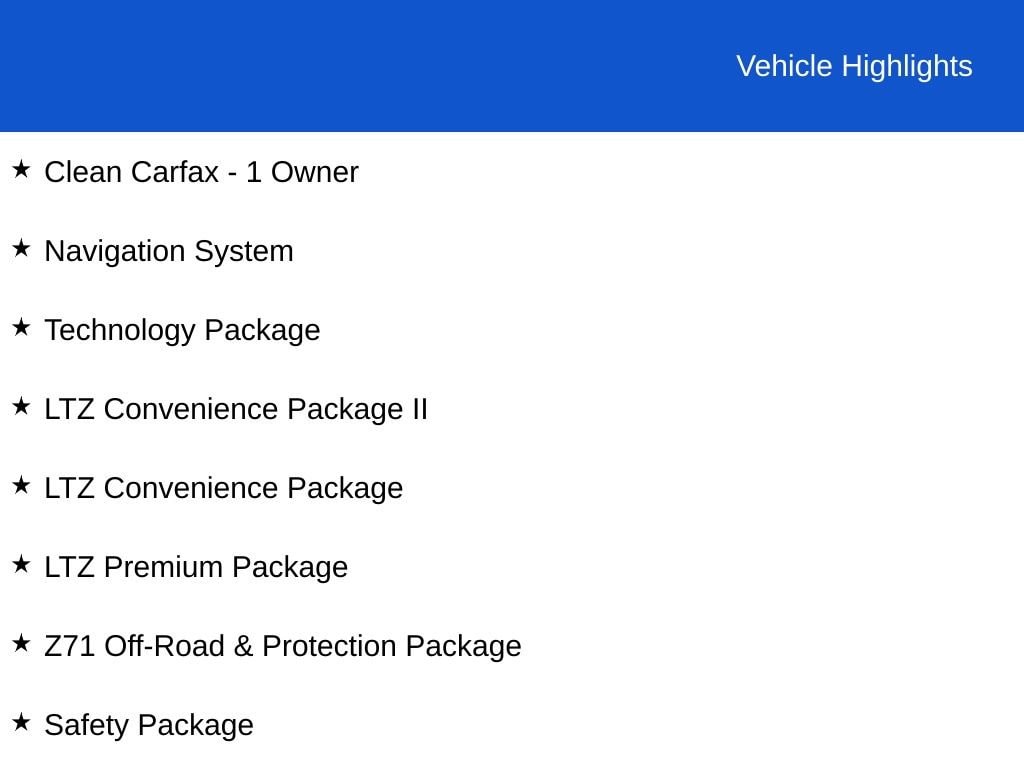
Task: Click the star beside LTZ Premium Package
Action: [x=21, y=565]
